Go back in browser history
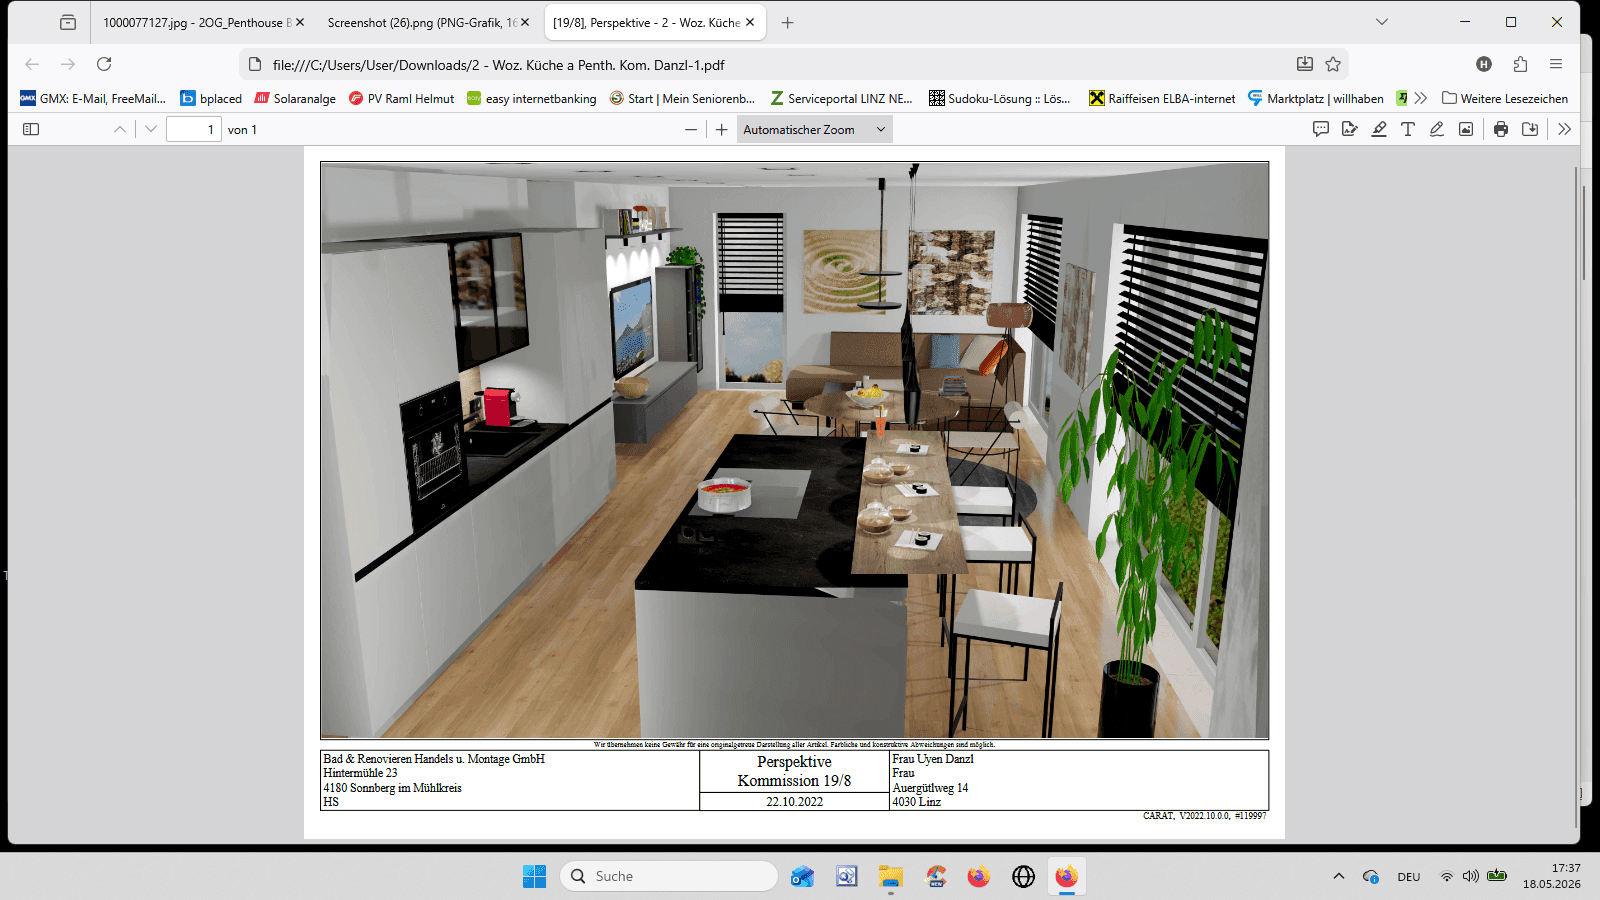The height and width of the screenshot is (900, 1600). pos(32,64)
